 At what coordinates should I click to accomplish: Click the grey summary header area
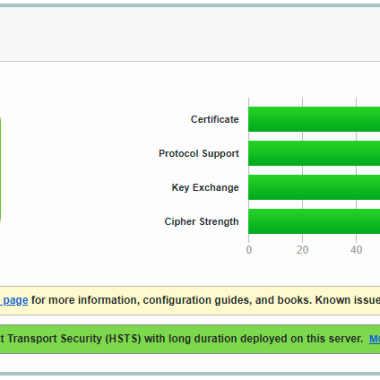click(190, 34)
